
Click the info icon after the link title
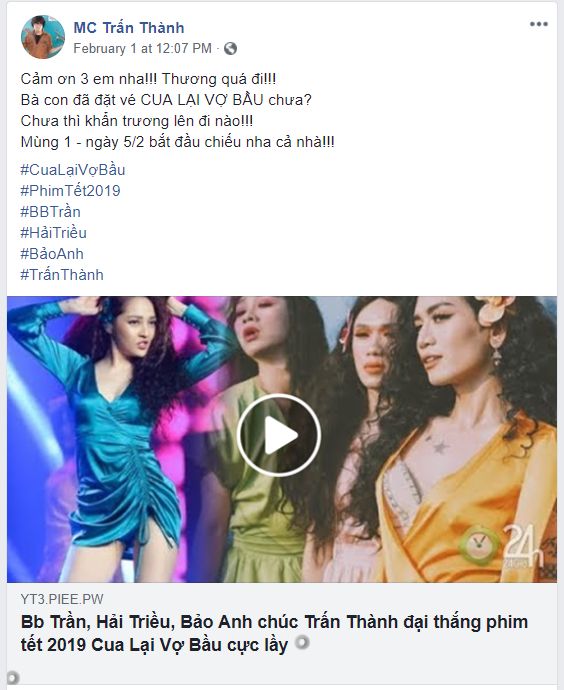(302, 642)
